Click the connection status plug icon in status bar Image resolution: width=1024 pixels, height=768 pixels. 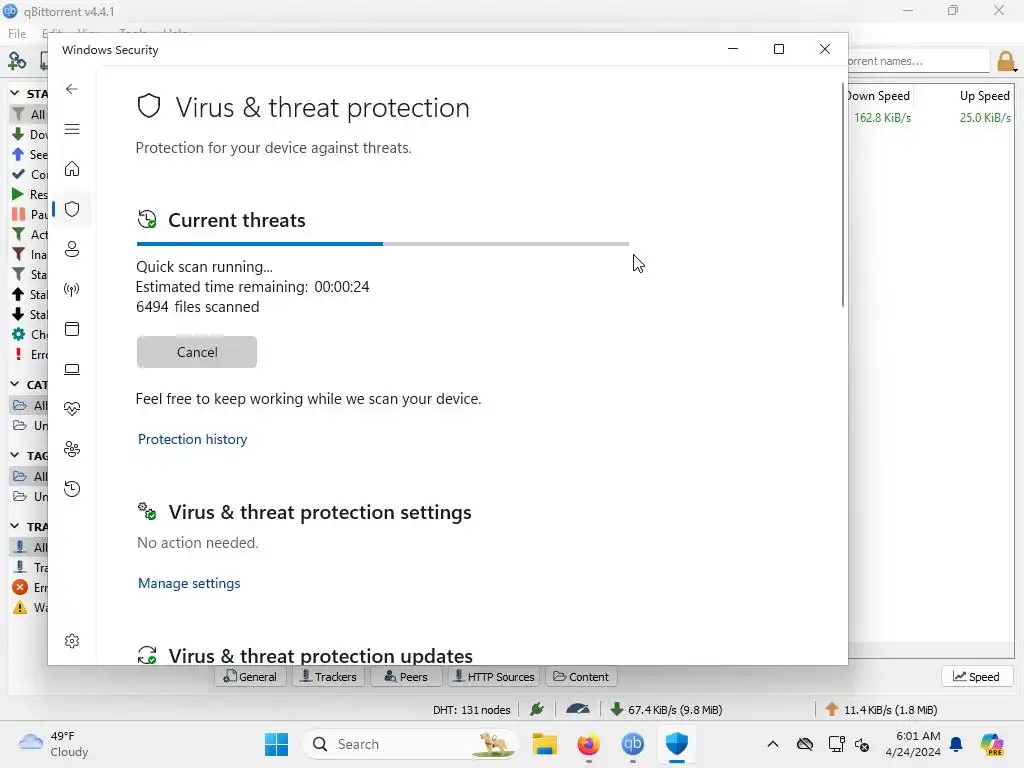537,709
